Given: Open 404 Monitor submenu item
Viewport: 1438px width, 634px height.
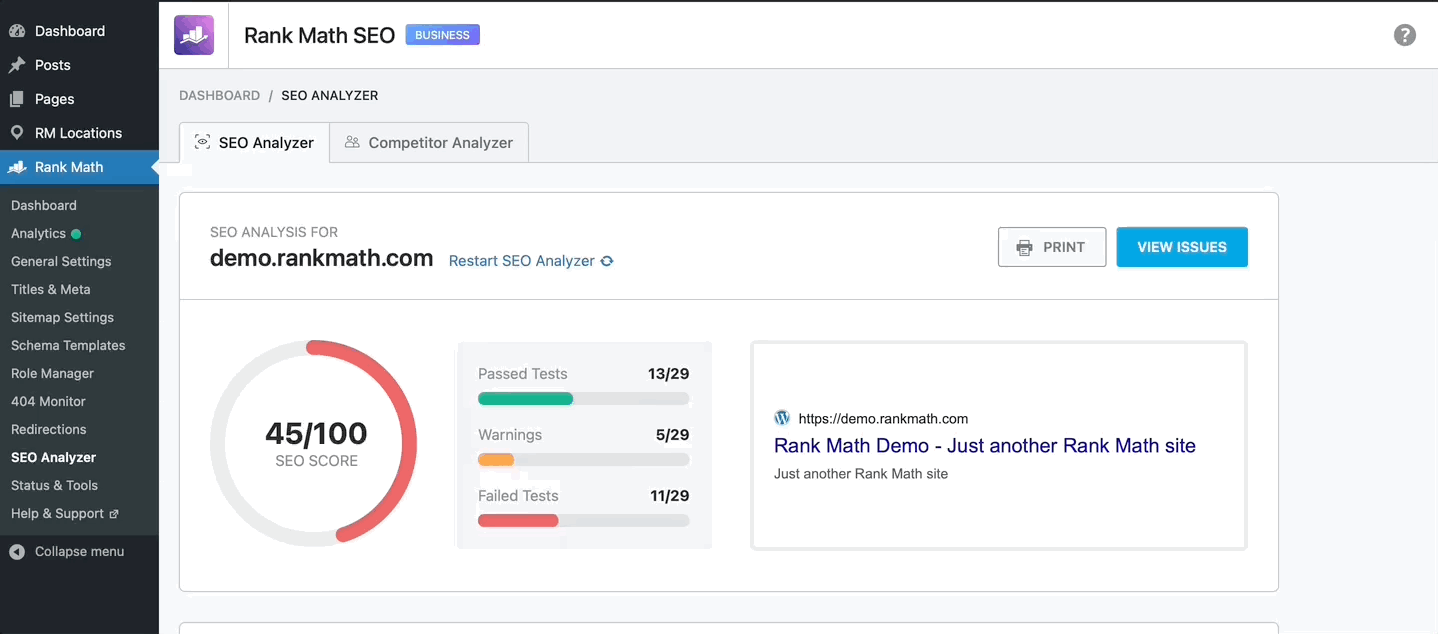Looking at the screenshot, I should click(x=48, y=401).
